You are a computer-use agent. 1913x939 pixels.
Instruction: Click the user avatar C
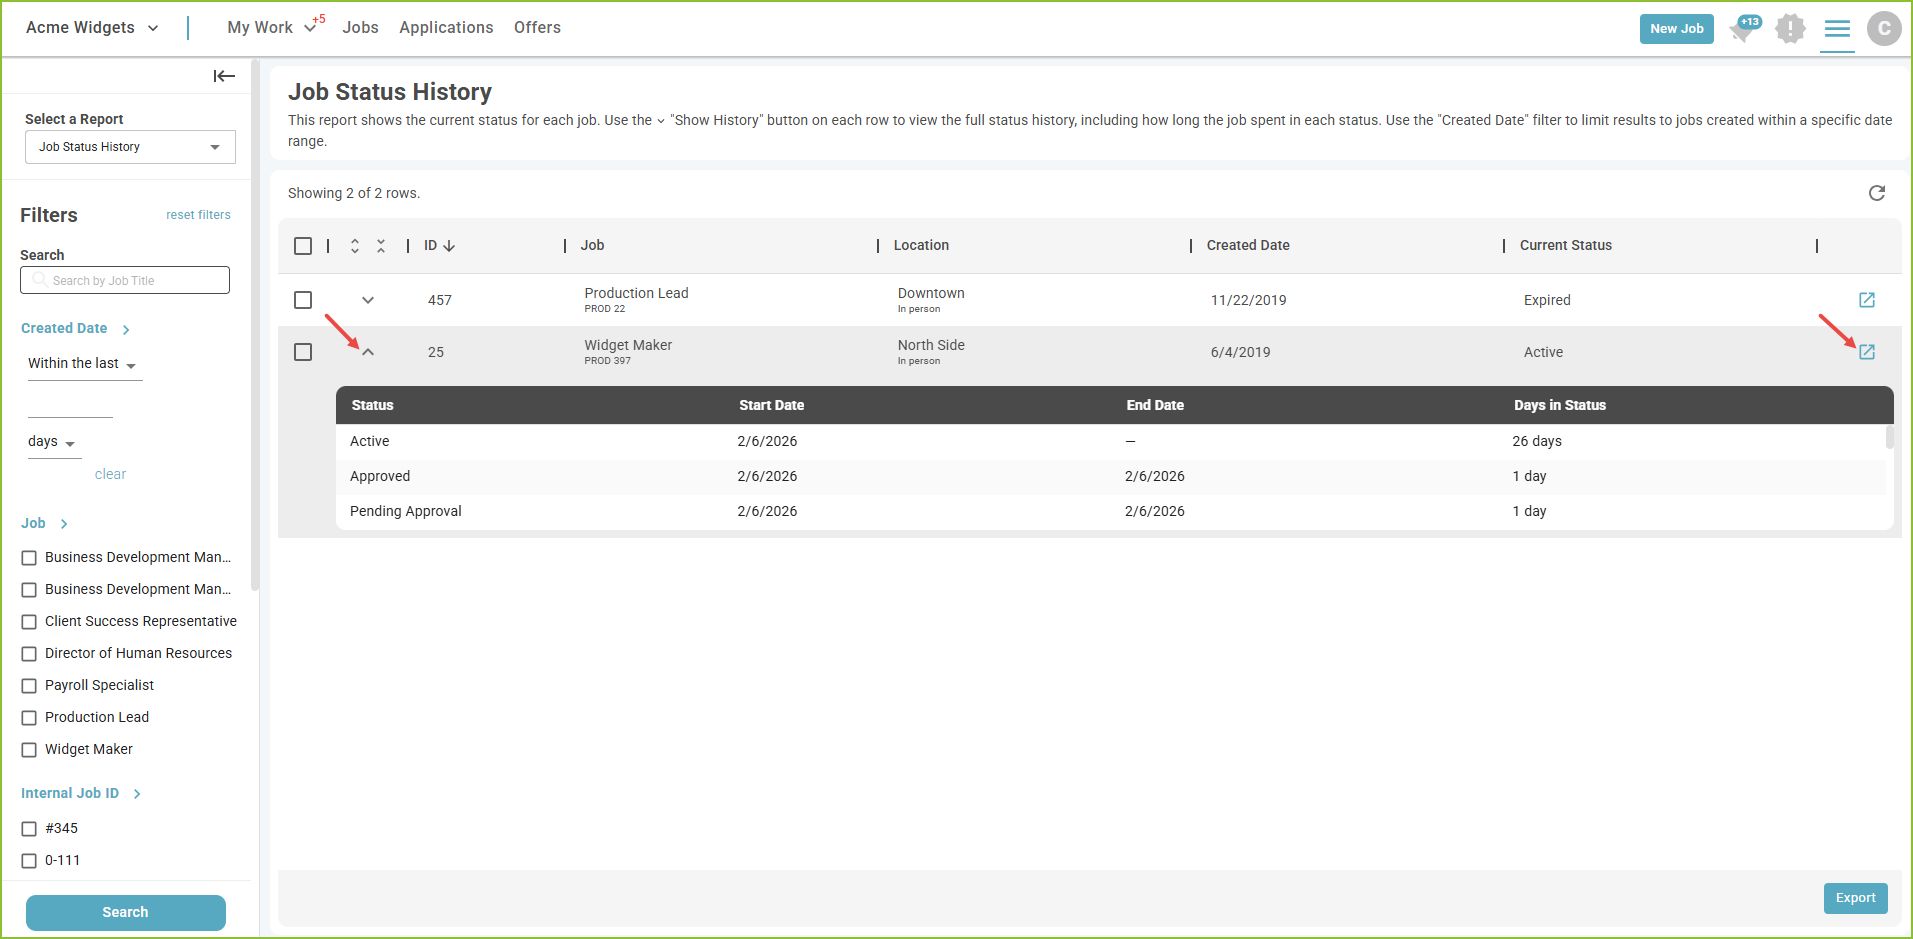(x=1884, y=28)
